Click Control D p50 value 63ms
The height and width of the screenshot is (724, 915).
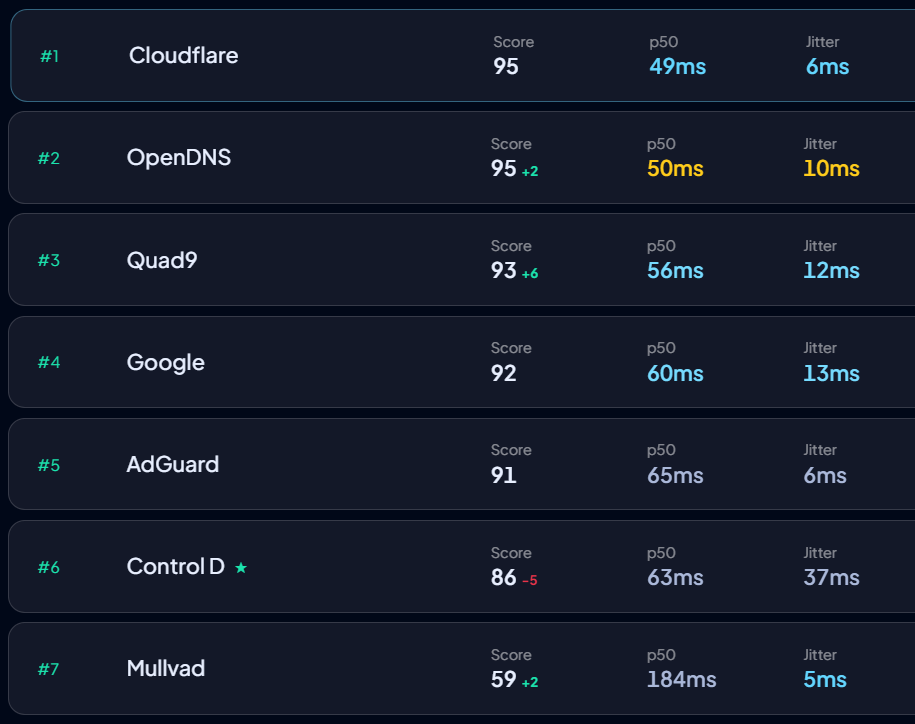tap(675, 578)
